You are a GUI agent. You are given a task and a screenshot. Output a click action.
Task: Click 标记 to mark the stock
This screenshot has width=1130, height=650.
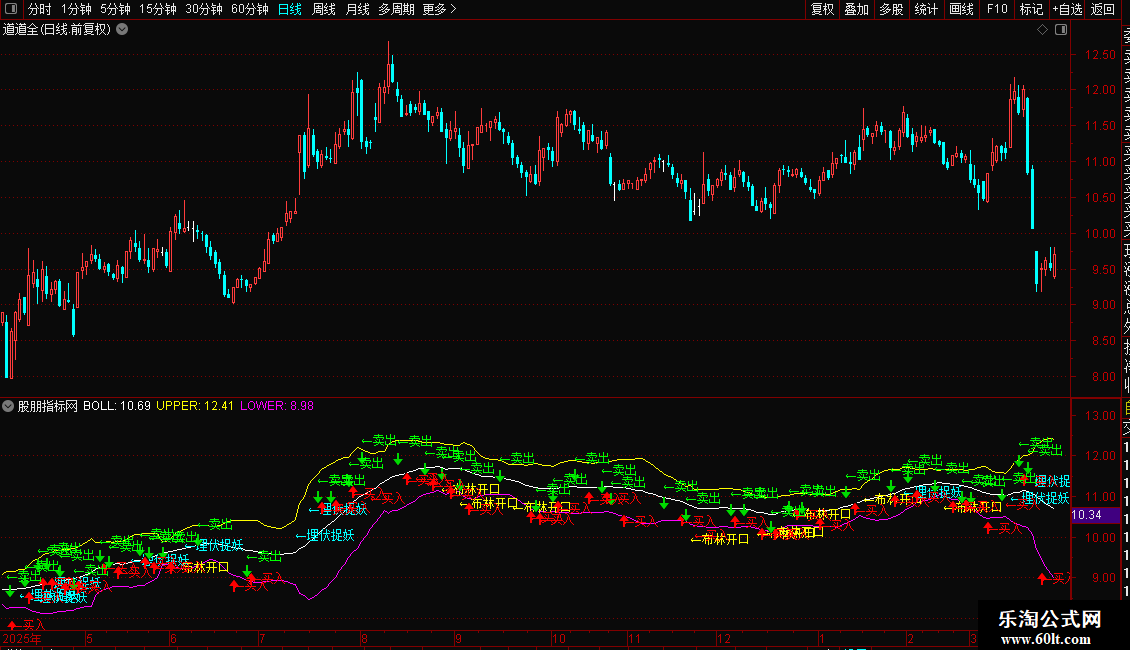point(1031,9)
